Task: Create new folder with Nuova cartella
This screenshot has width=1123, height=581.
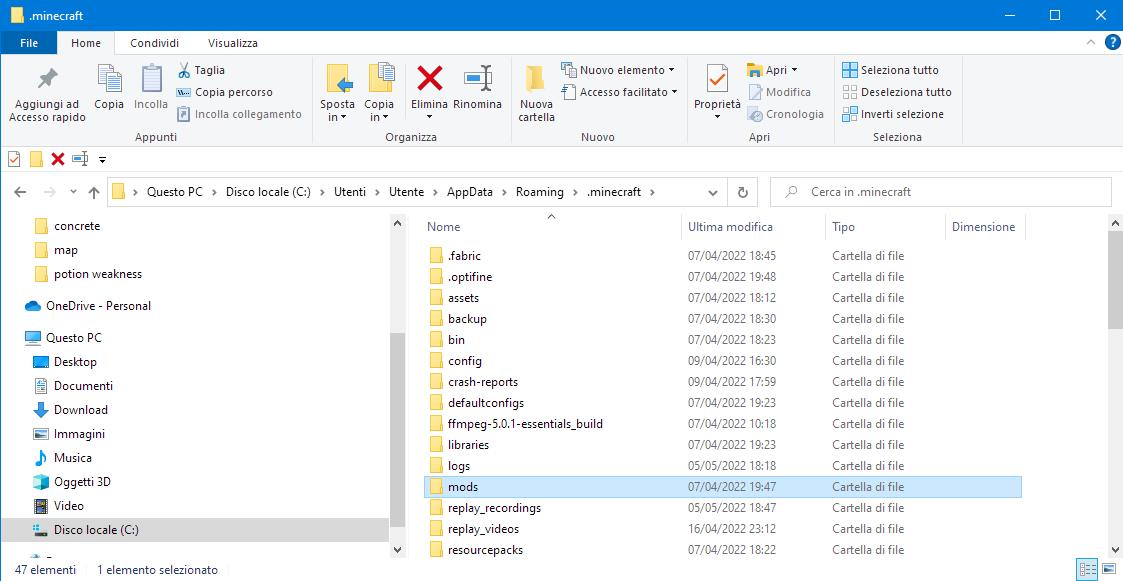Action: 536,94
